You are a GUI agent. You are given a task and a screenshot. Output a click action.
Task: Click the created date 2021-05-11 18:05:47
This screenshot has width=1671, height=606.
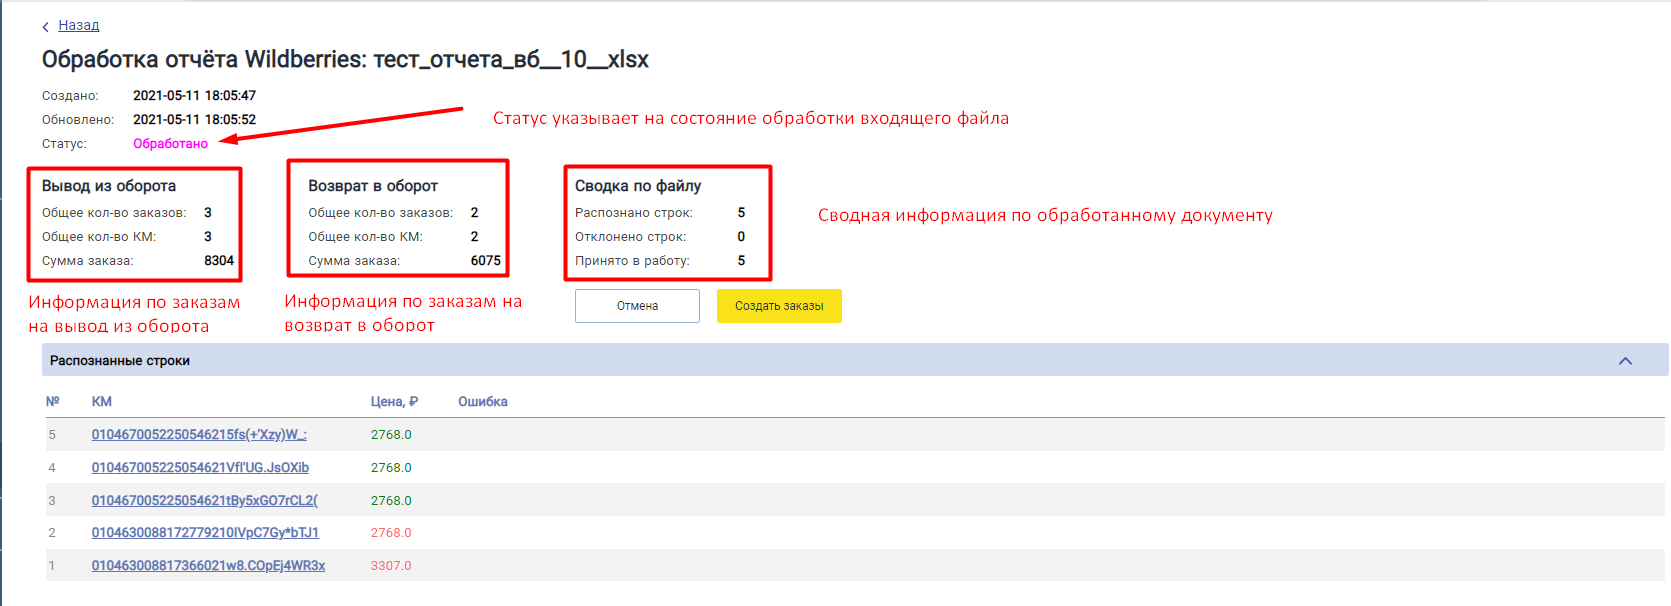click(194, 95)
